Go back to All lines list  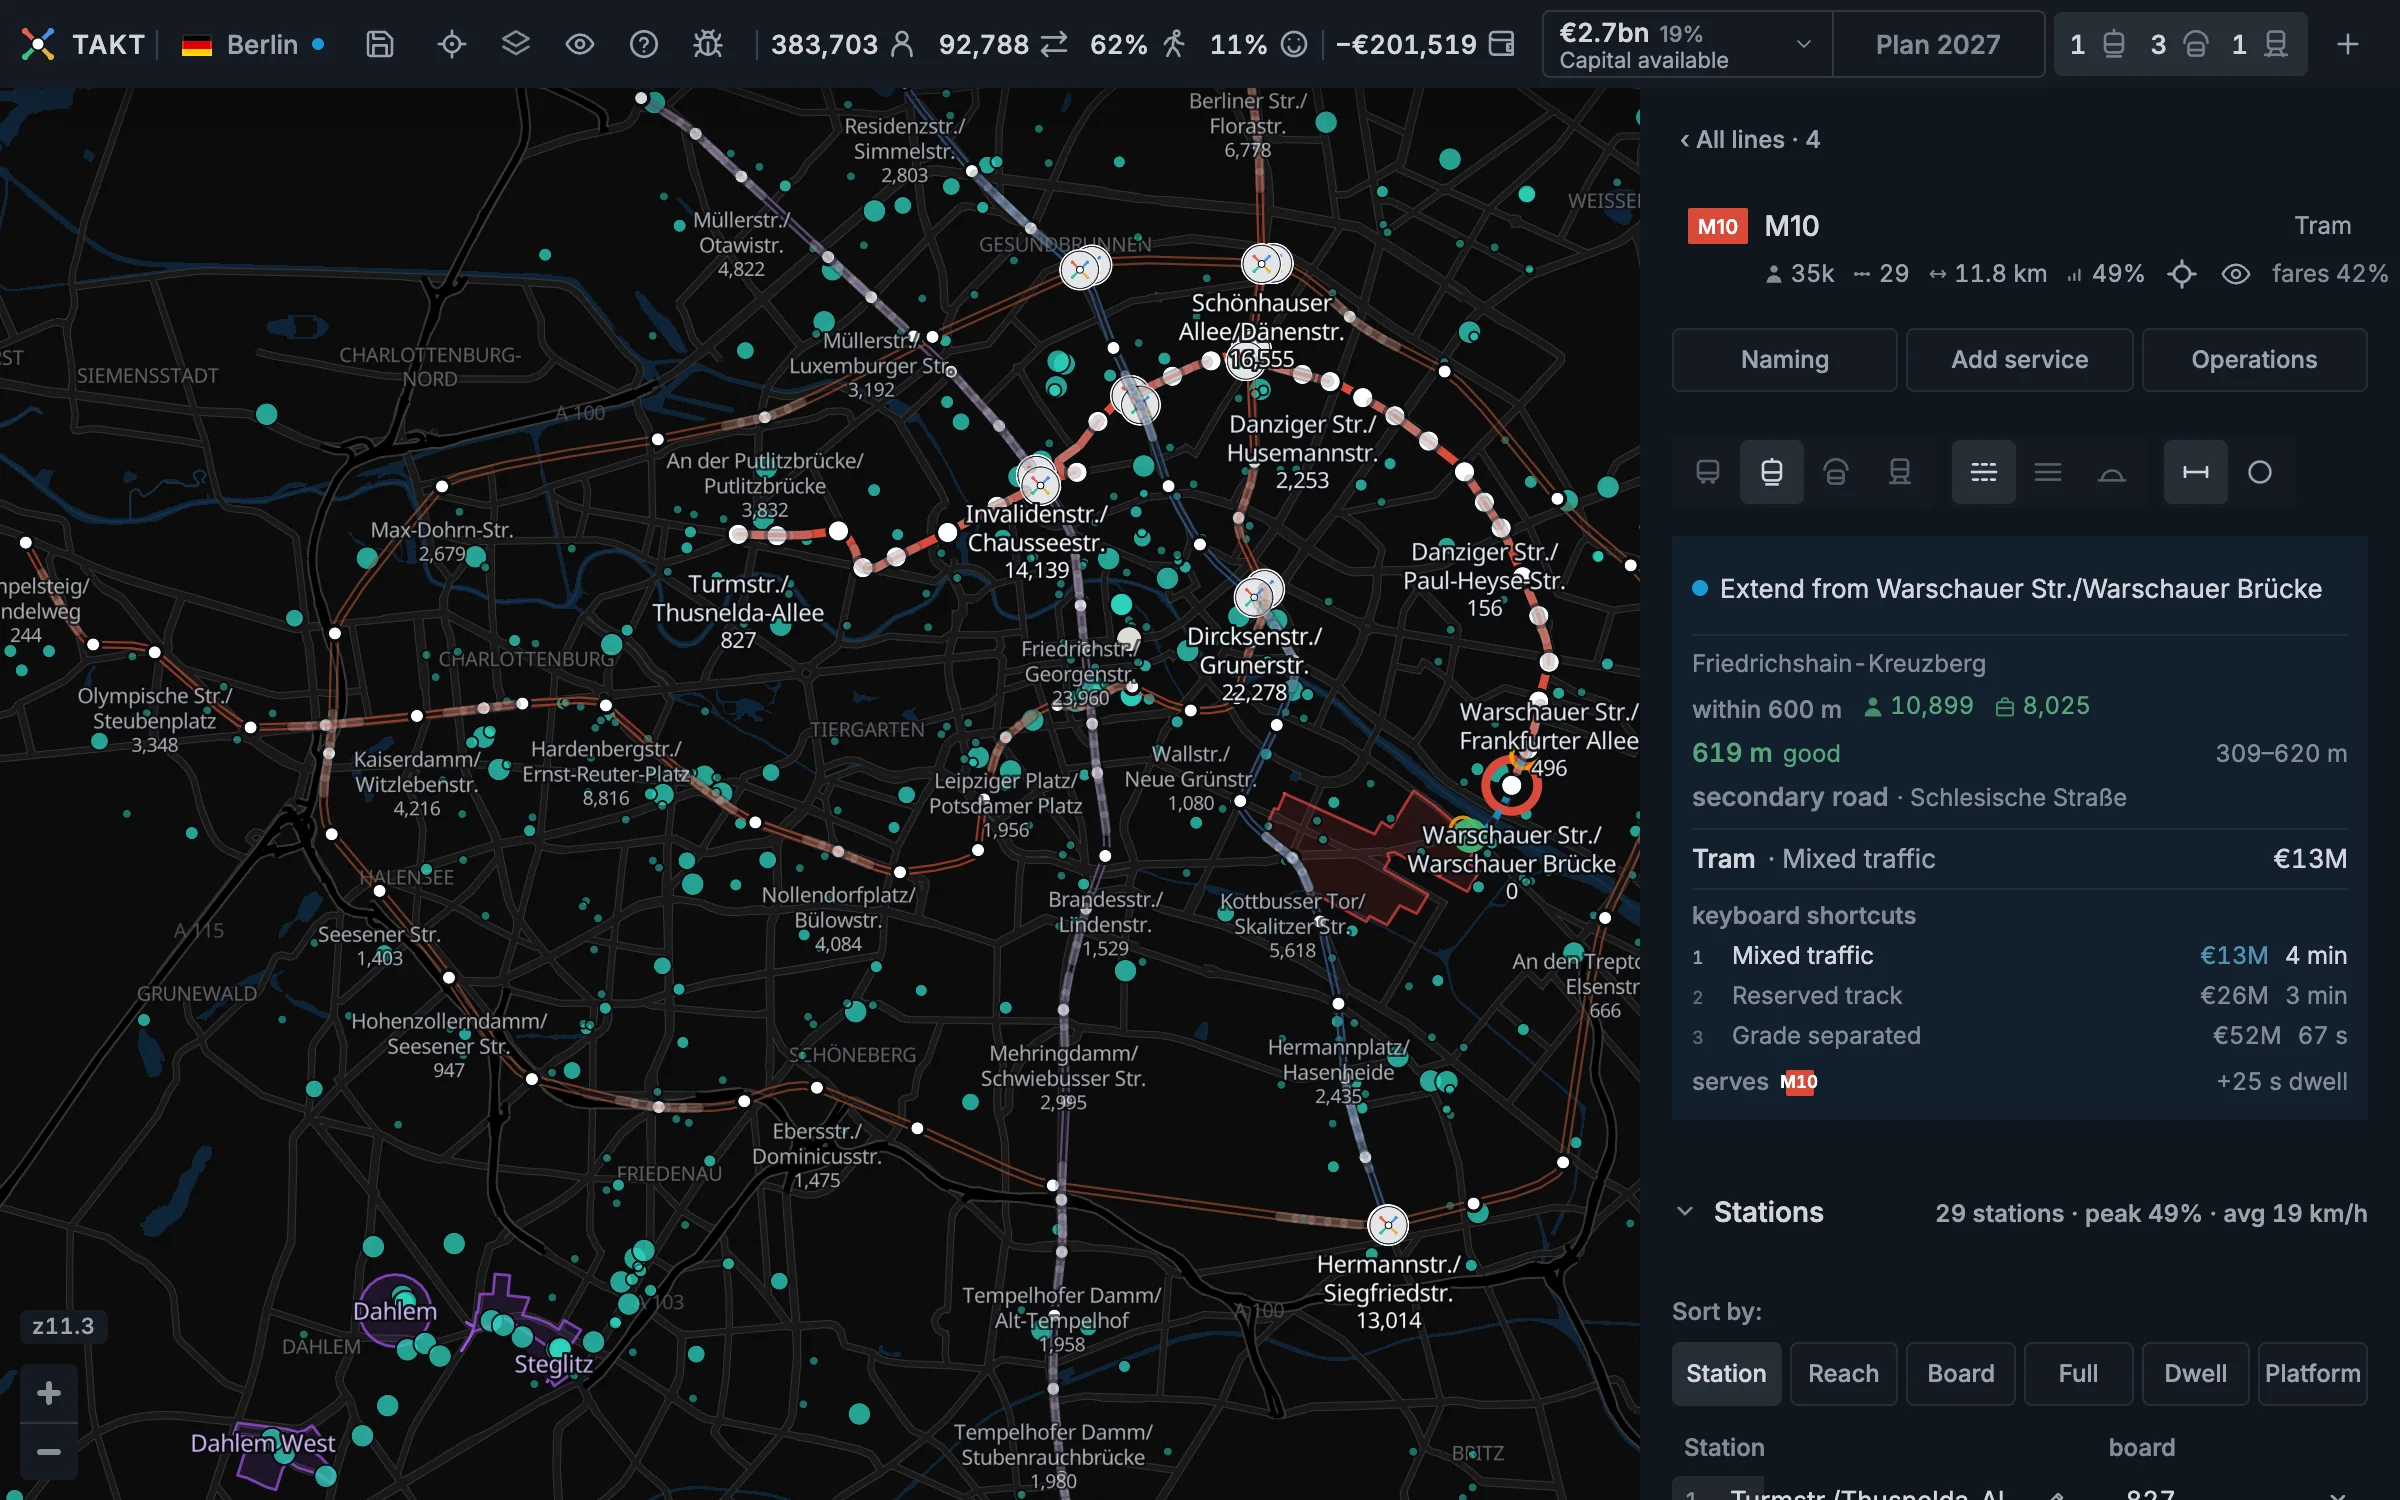1750,140
